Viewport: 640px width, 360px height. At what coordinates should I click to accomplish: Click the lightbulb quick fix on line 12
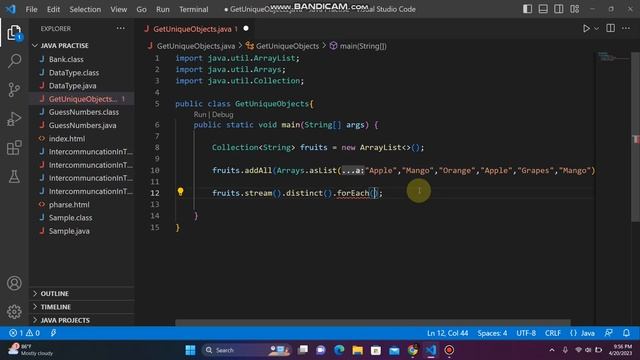tap(180, 191)
